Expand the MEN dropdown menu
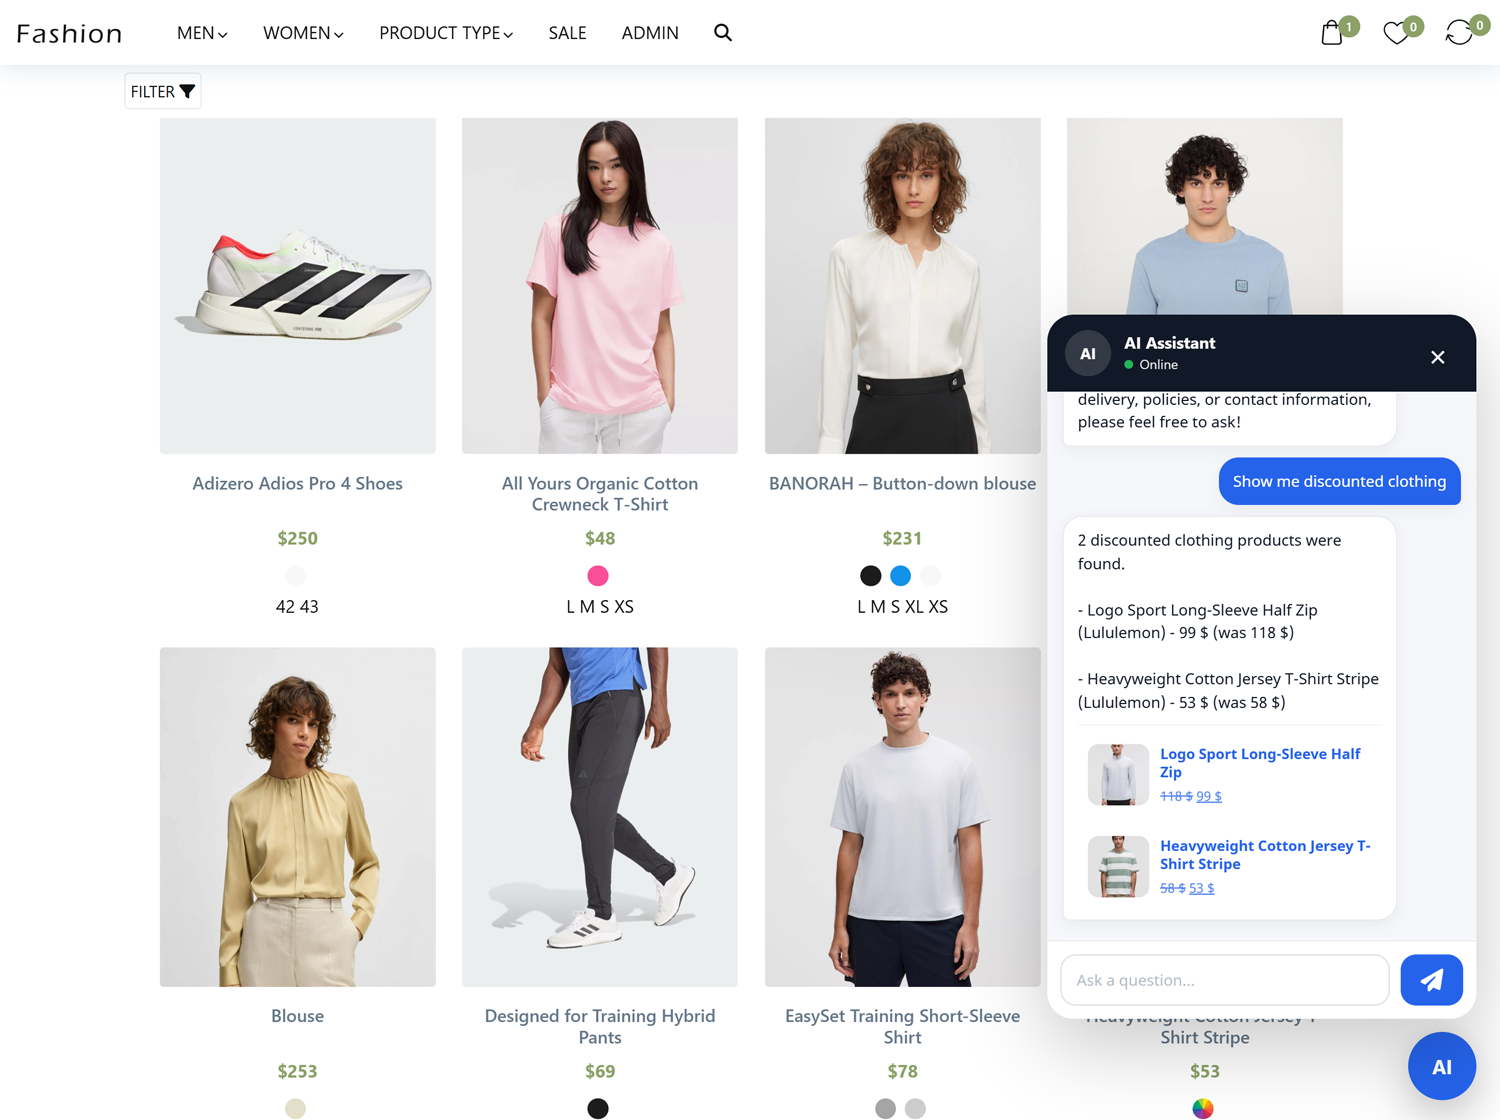1500x1120 pixels. [202, 33]
